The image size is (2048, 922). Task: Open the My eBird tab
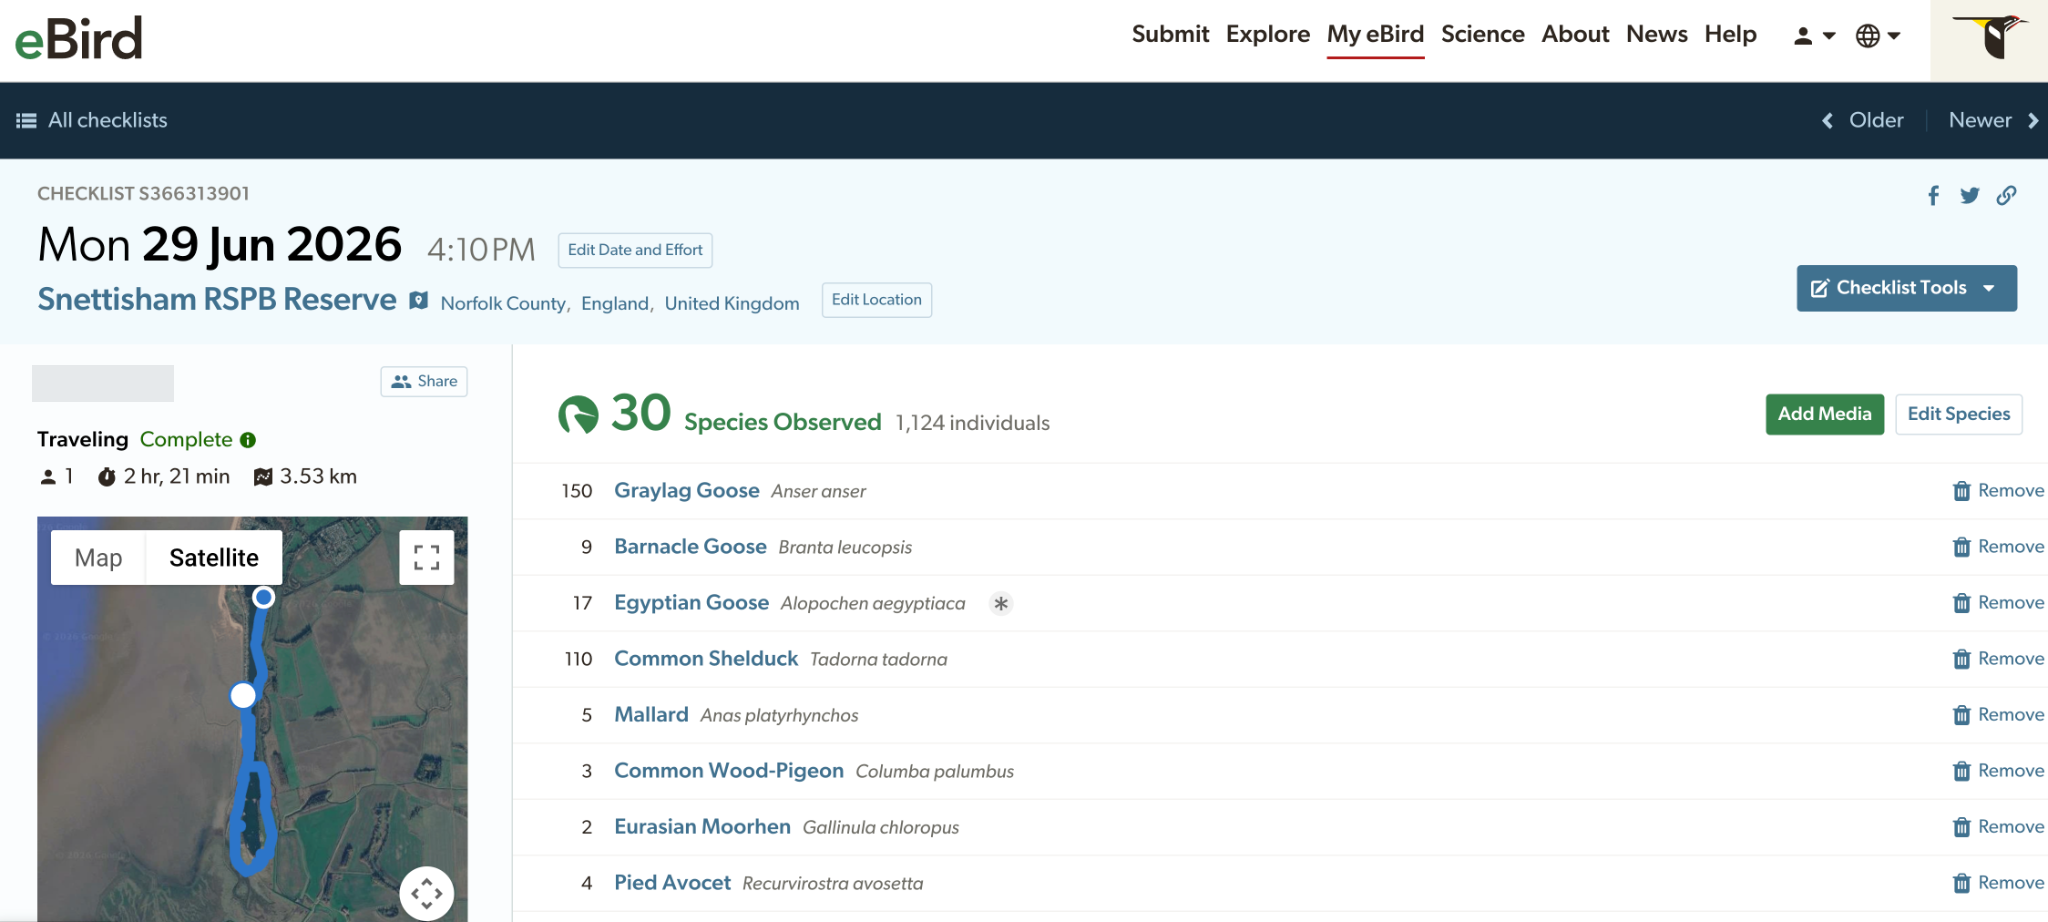coord(1375,34)
